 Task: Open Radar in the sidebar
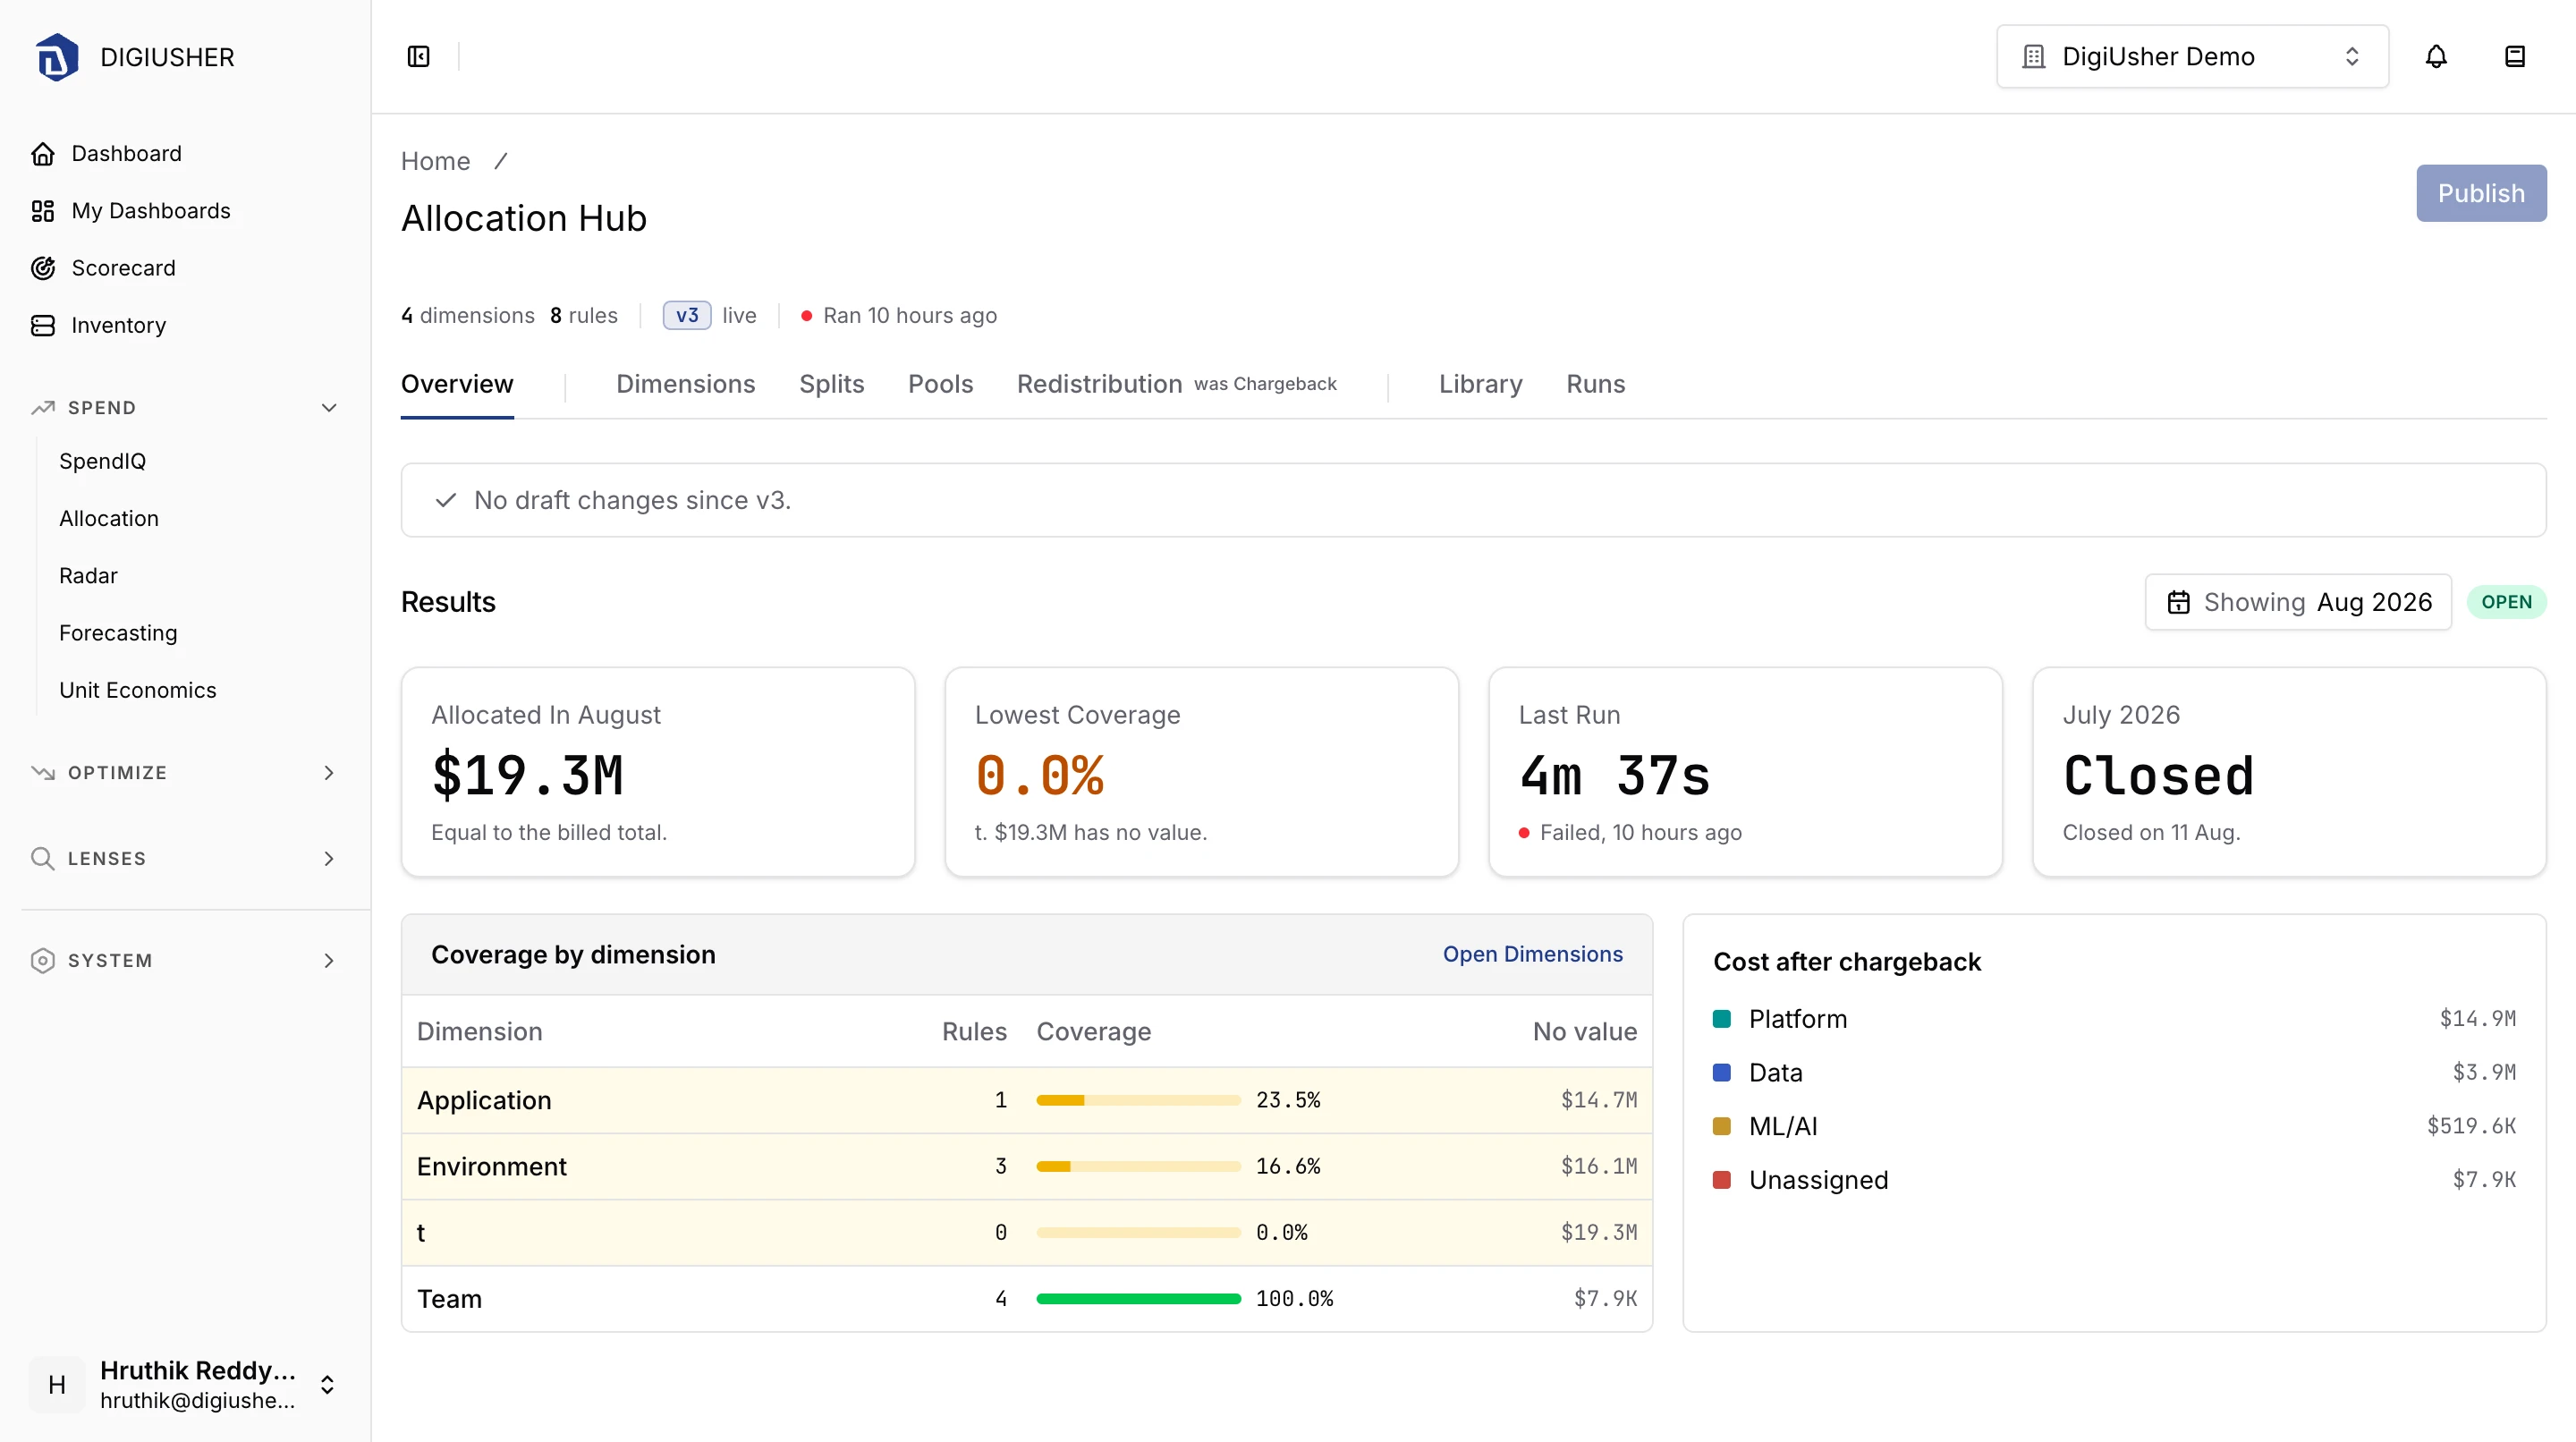pos(88,576)
